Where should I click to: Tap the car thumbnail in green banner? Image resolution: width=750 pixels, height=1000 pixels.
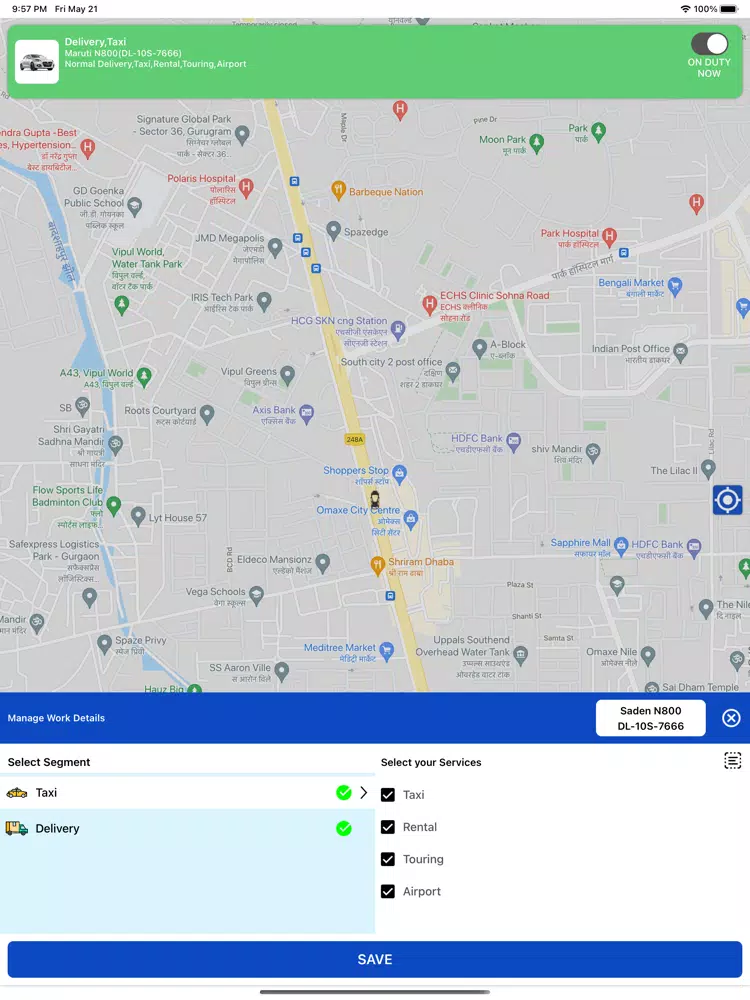[37, 62]
